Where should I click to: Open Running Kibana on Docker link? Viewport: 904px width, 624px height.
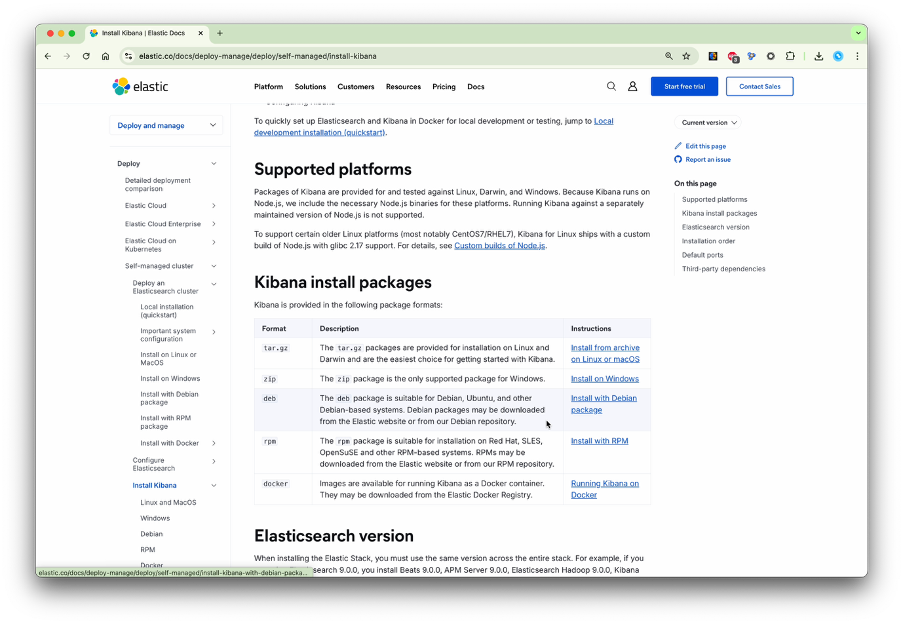(x=605, y=489)
